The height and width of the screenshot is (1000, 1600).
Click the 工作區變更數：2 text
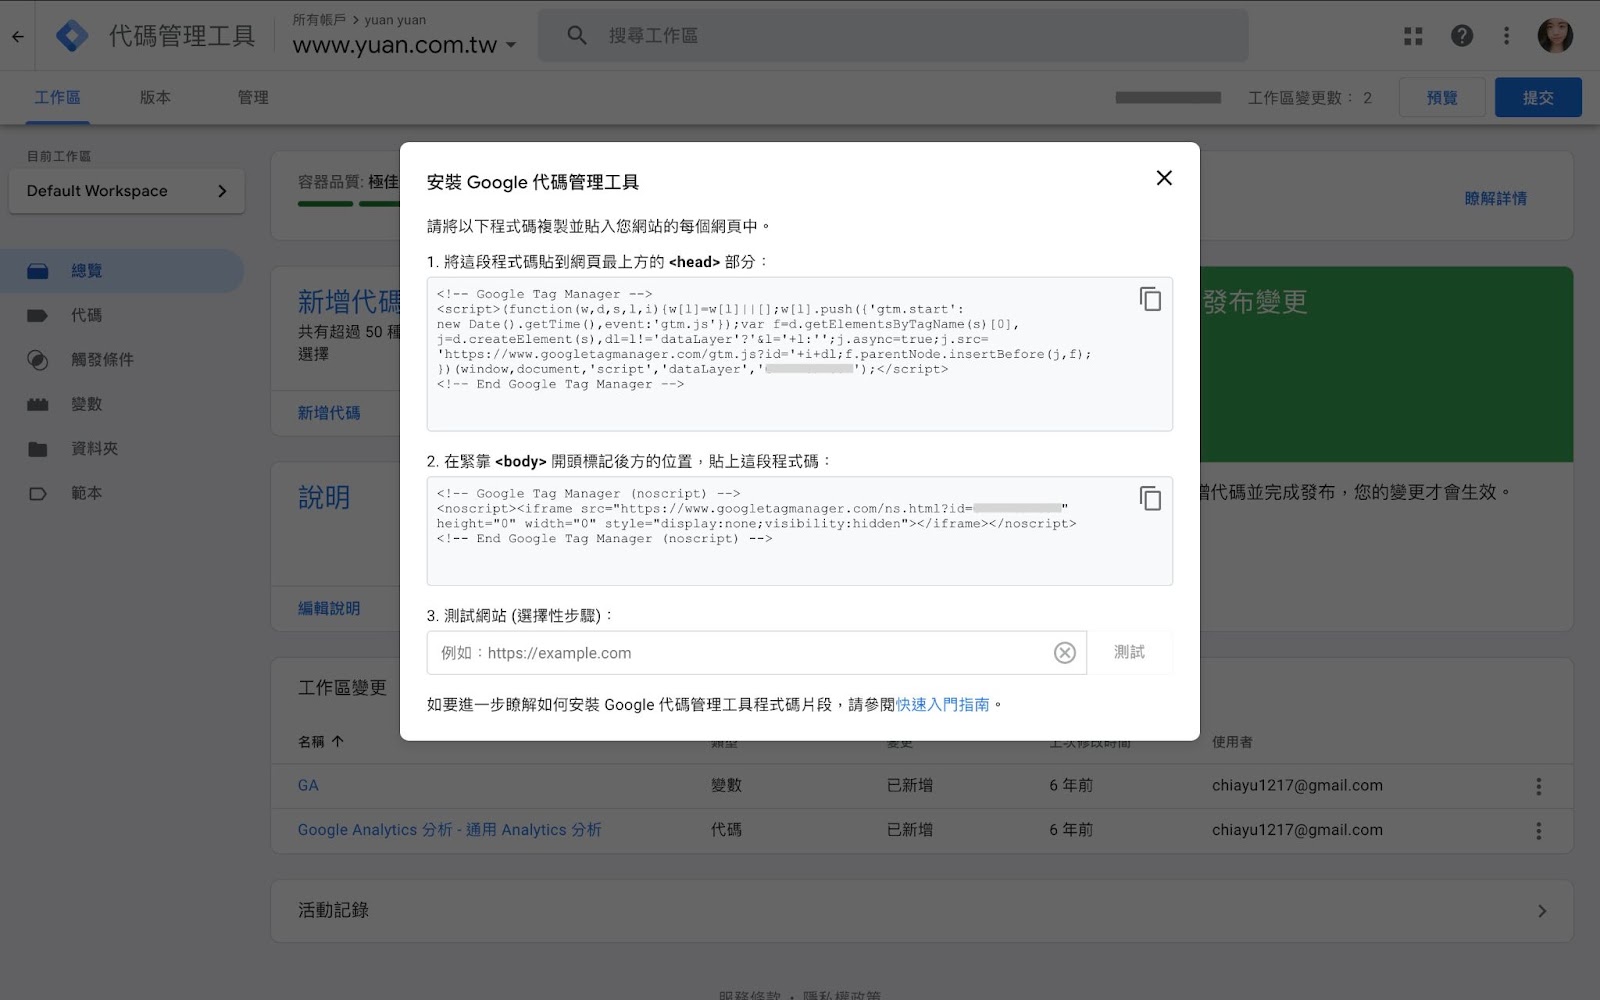(x=1310, y=98)
